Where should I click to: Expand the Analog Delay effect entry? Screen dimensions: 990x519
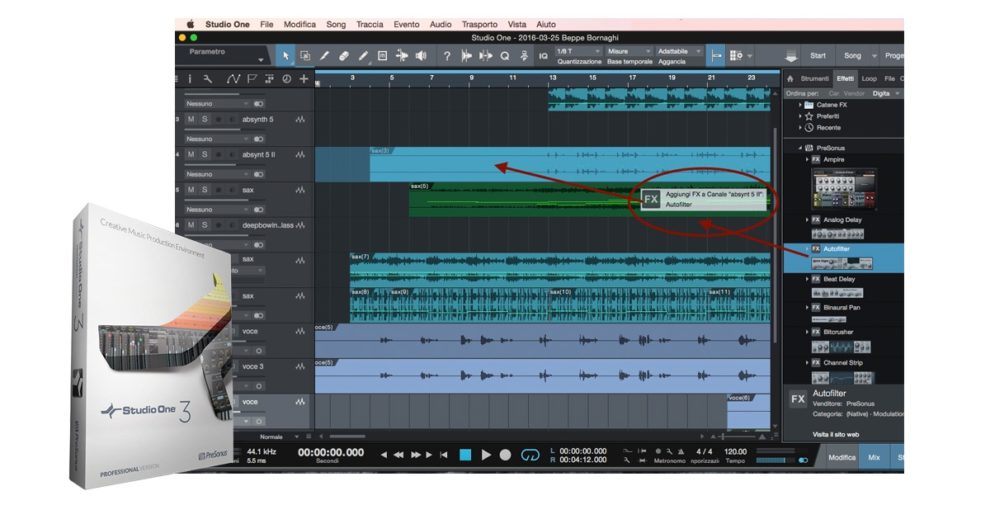point(807,219)
